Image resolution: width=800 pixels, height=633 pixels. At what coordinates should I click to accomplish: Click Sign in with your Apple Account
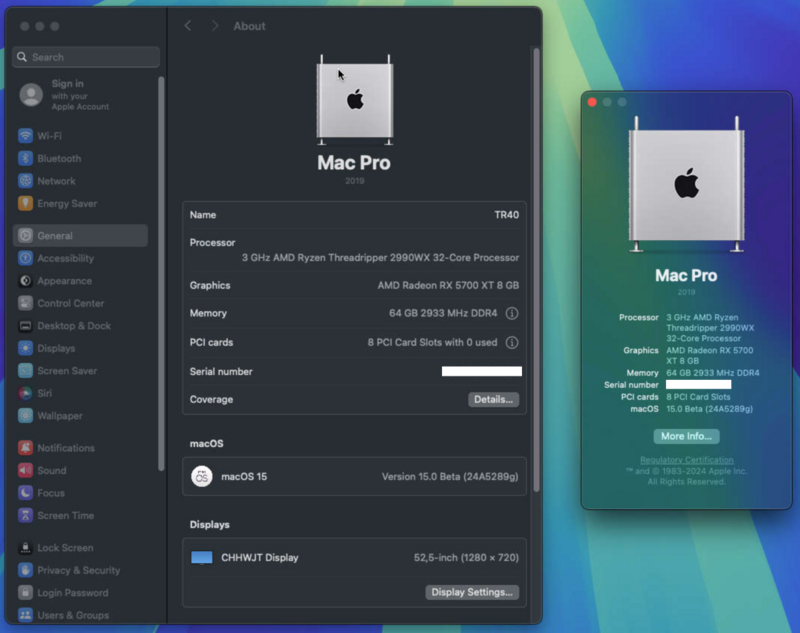(x=80, y=95)
